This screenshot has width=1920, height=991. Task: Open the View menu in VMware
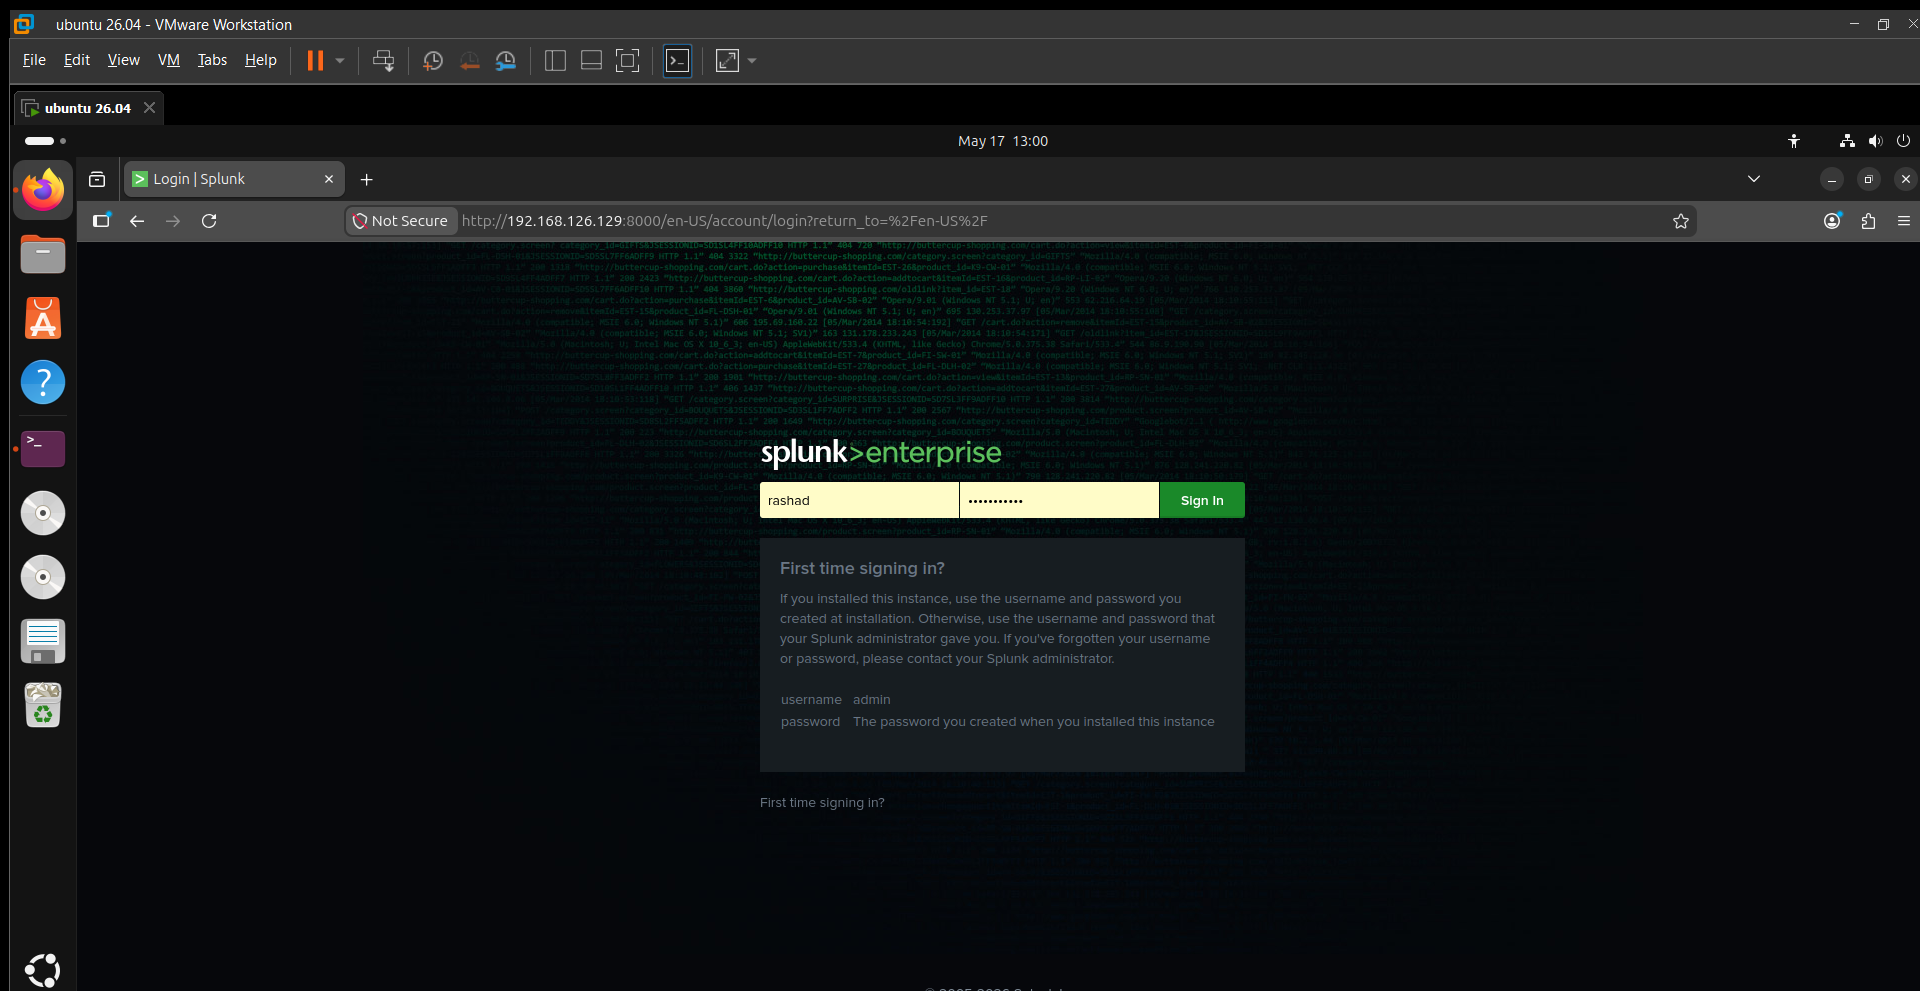click(x=124, y=60)
